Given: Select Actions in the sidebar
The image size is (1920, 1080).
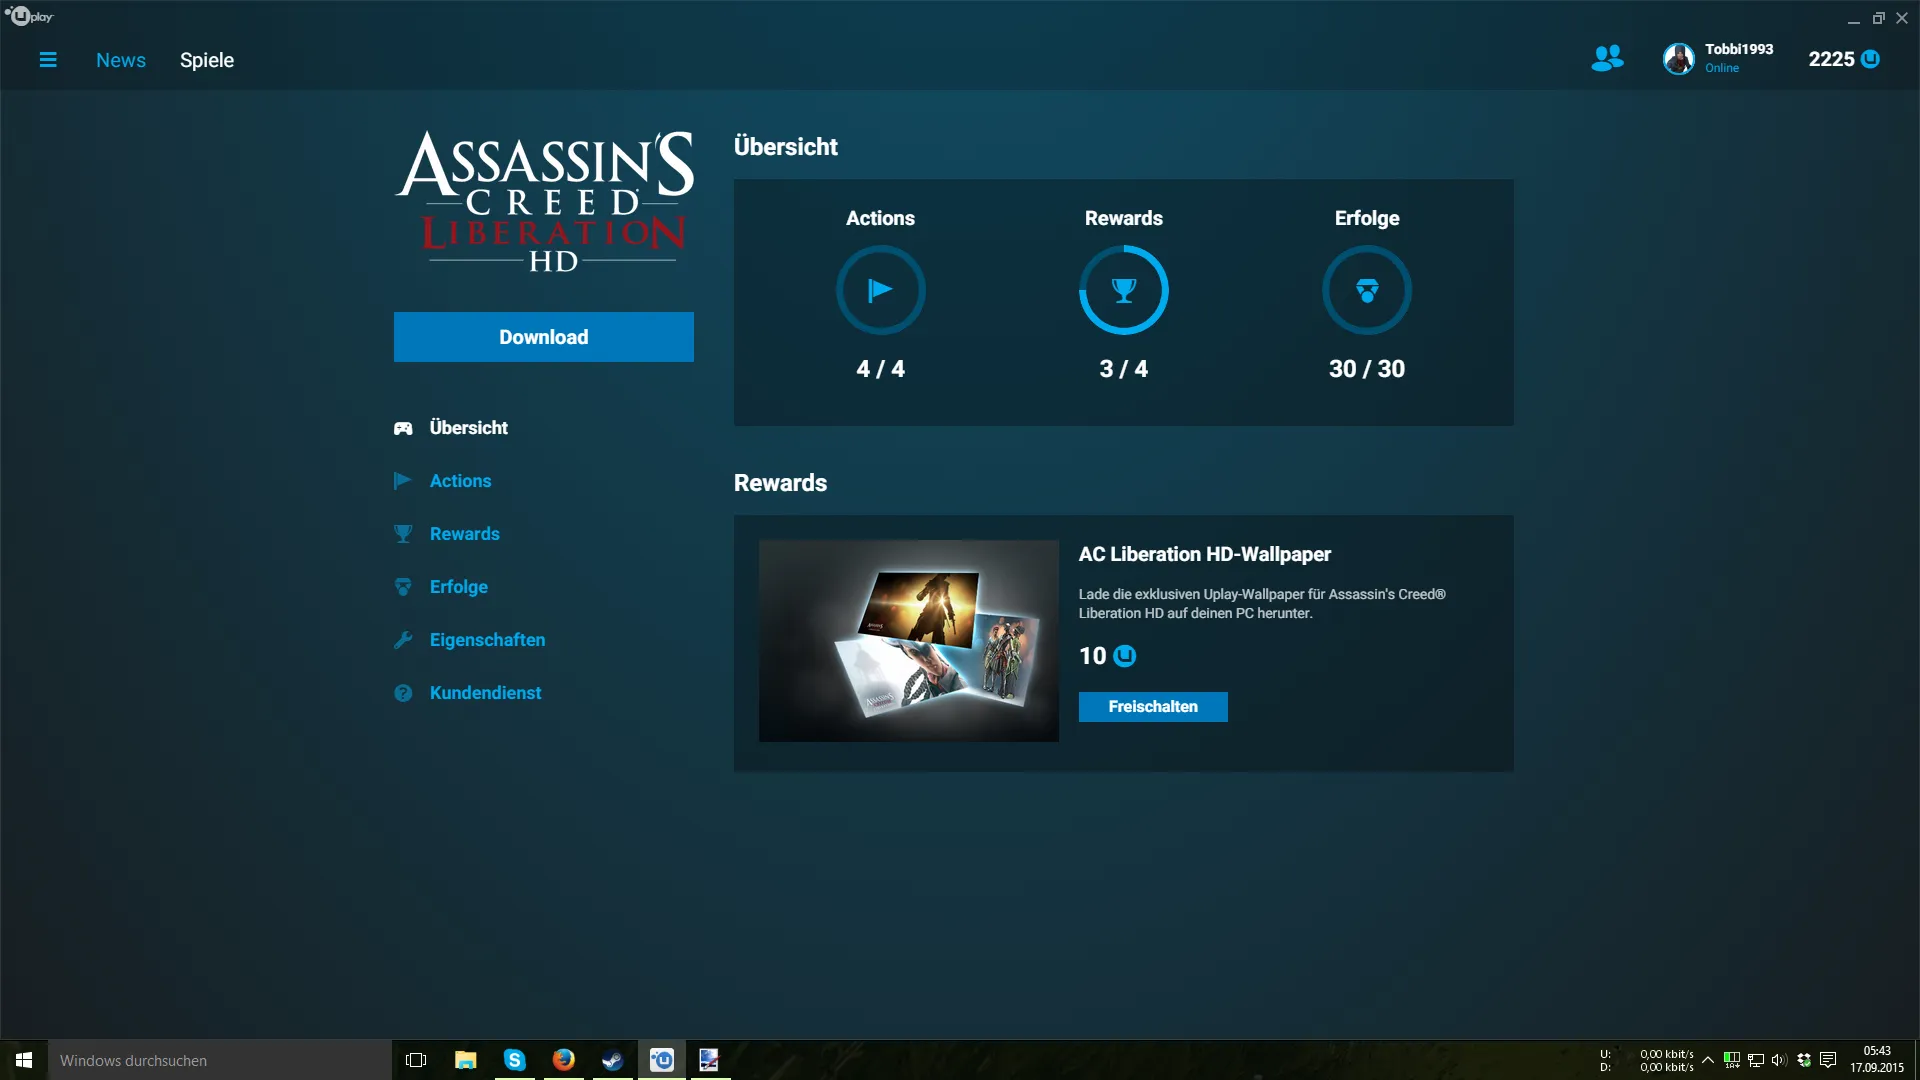Looking at the screenshot, I should point(460,481).
